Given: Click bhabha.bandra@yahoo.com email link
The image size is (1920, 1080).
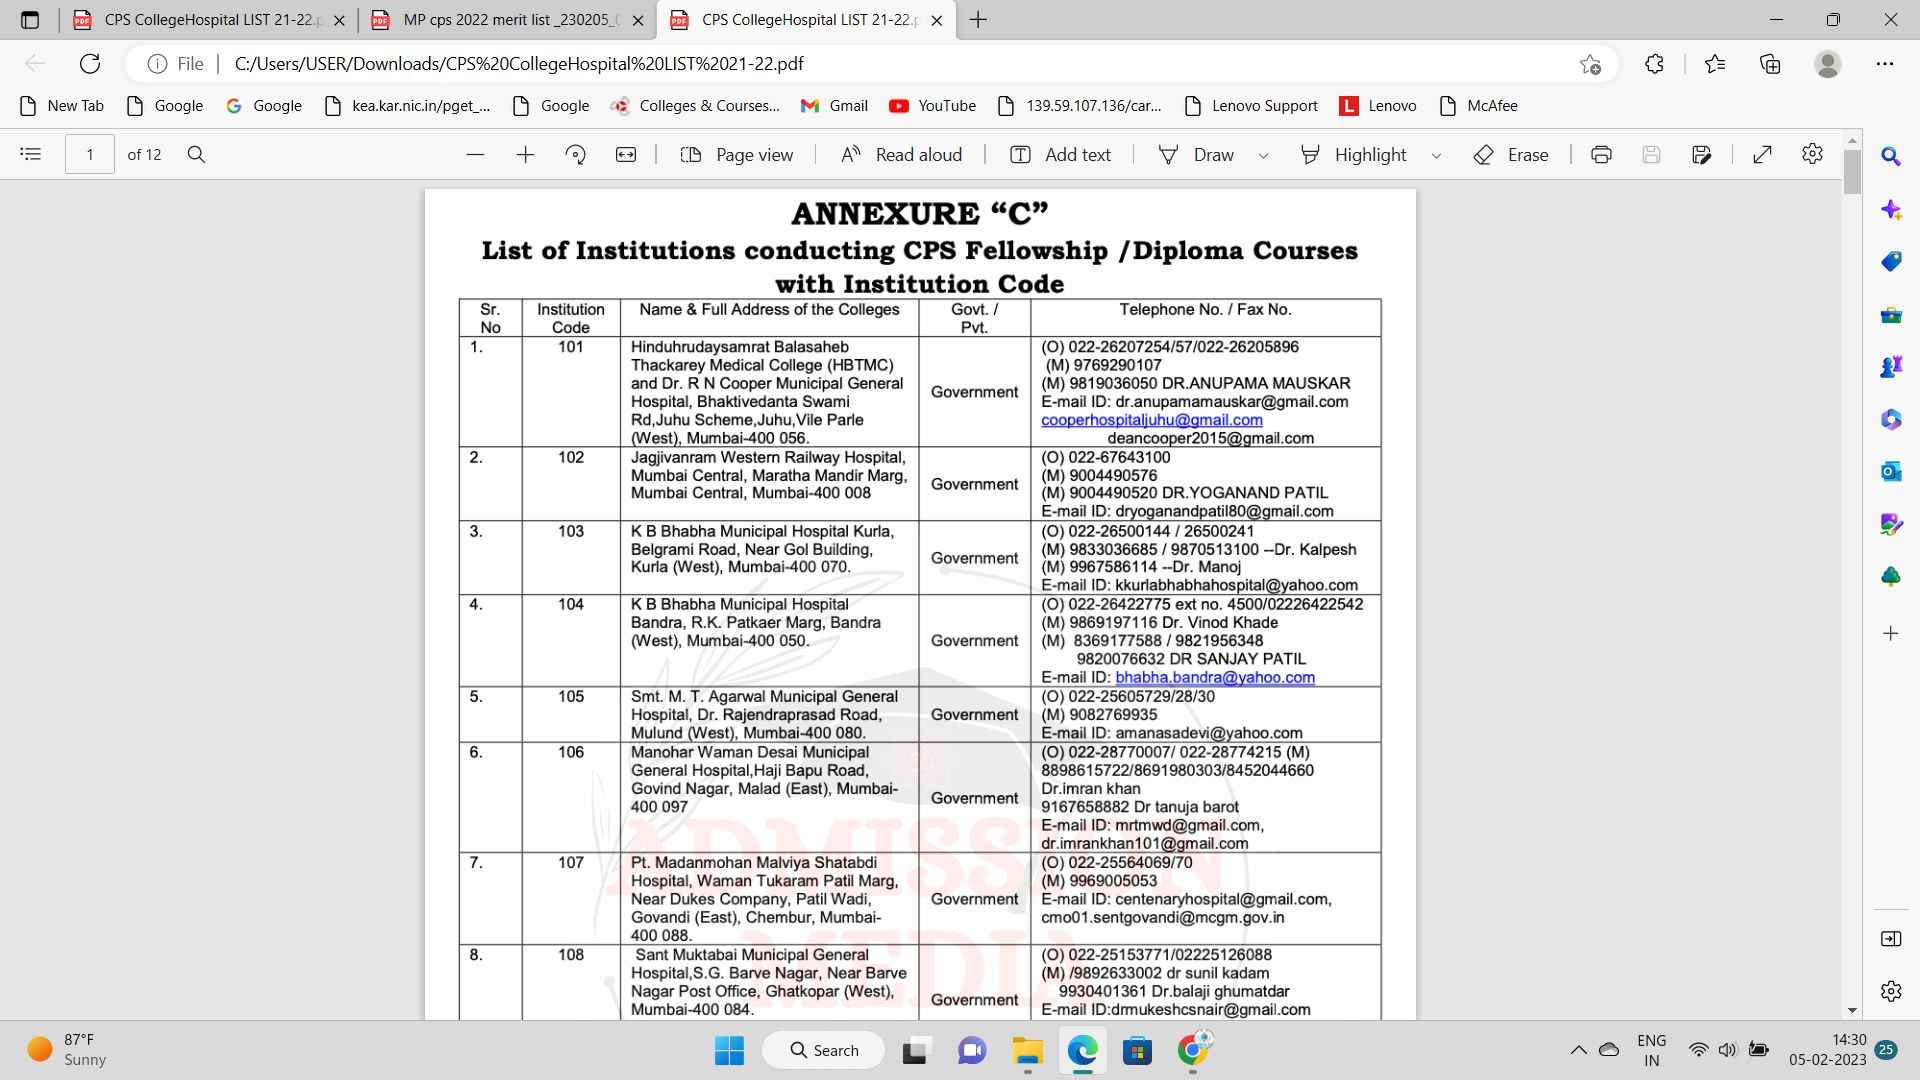Looking at the screenshot, I should tap(1215, 677).
